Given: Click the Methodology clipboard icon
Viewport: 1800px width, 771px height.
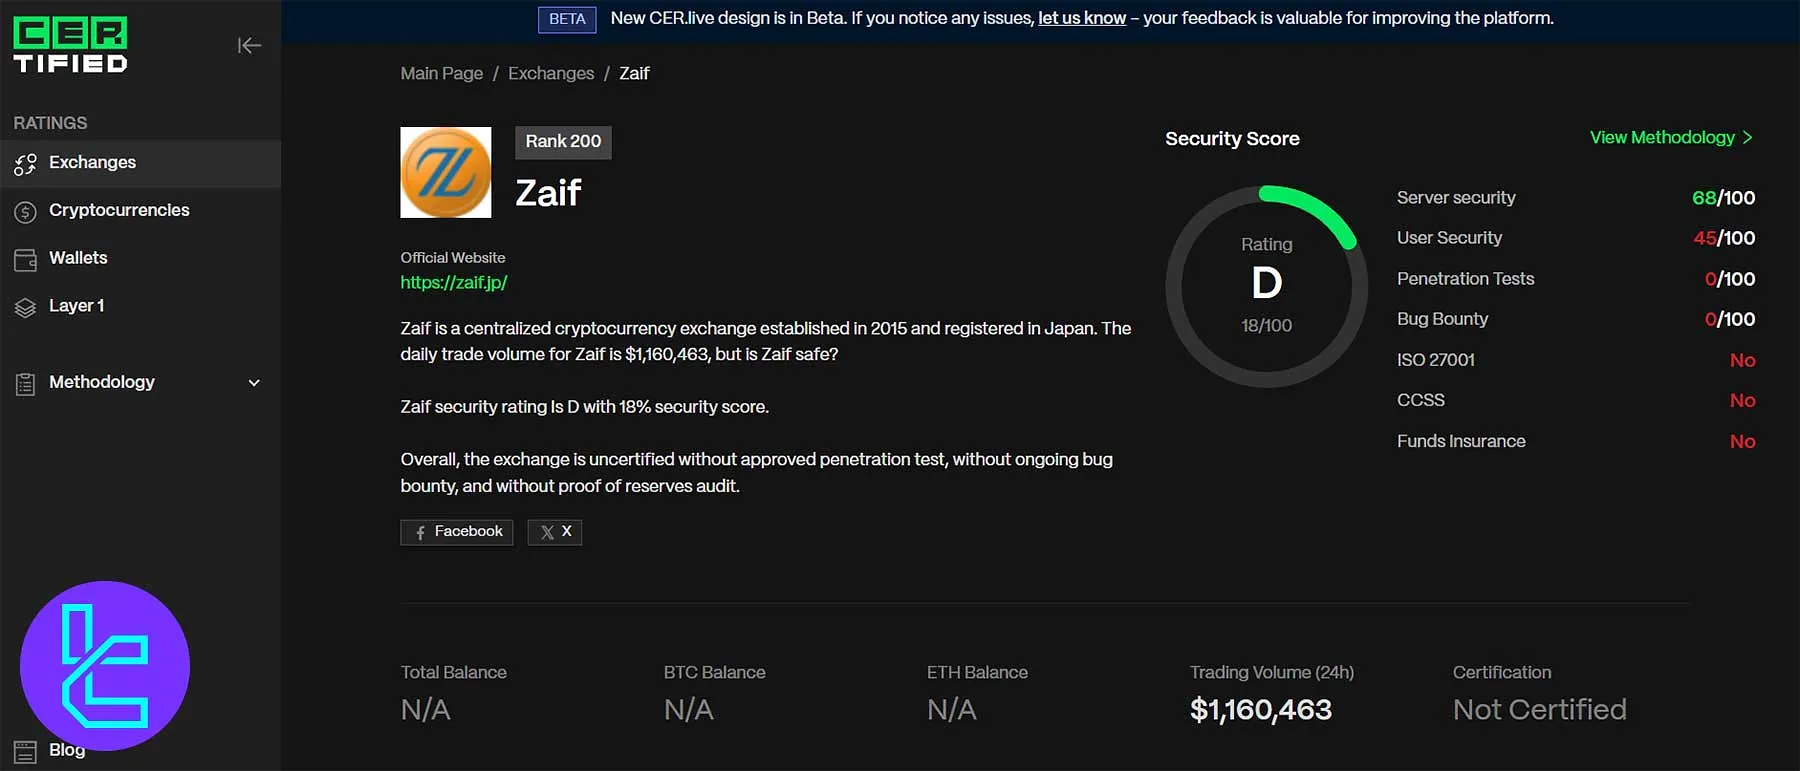Looking at the screenshot, I should (25, 383).
